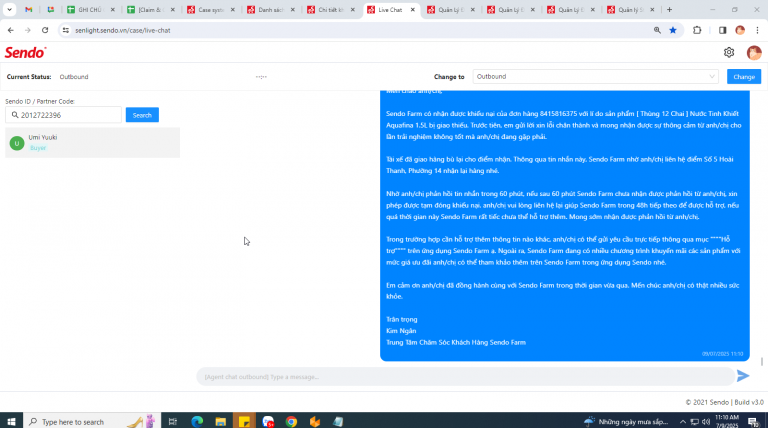Click the Kim Ngân signature line
The image size is (768, 428).
401,331
